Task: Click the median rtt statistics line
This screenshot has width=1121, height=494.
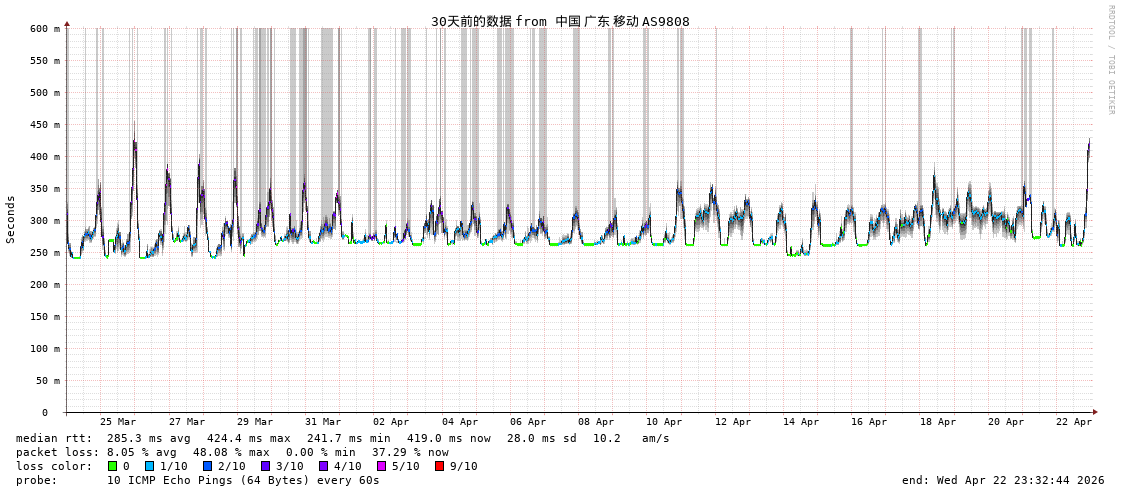Action: pyautogui.click(x=342, y=438)
